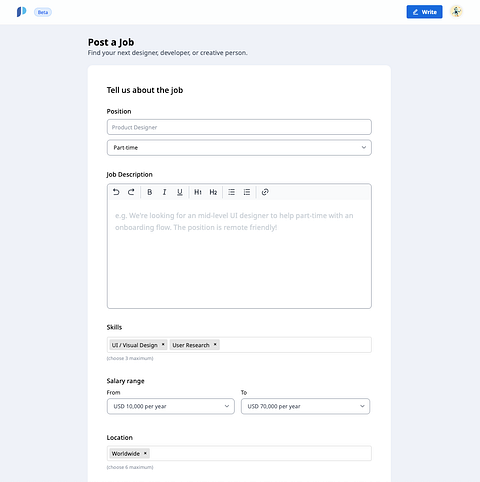480x482 pixels.
Task: Insert a numbered list
Action: [247, 192]
